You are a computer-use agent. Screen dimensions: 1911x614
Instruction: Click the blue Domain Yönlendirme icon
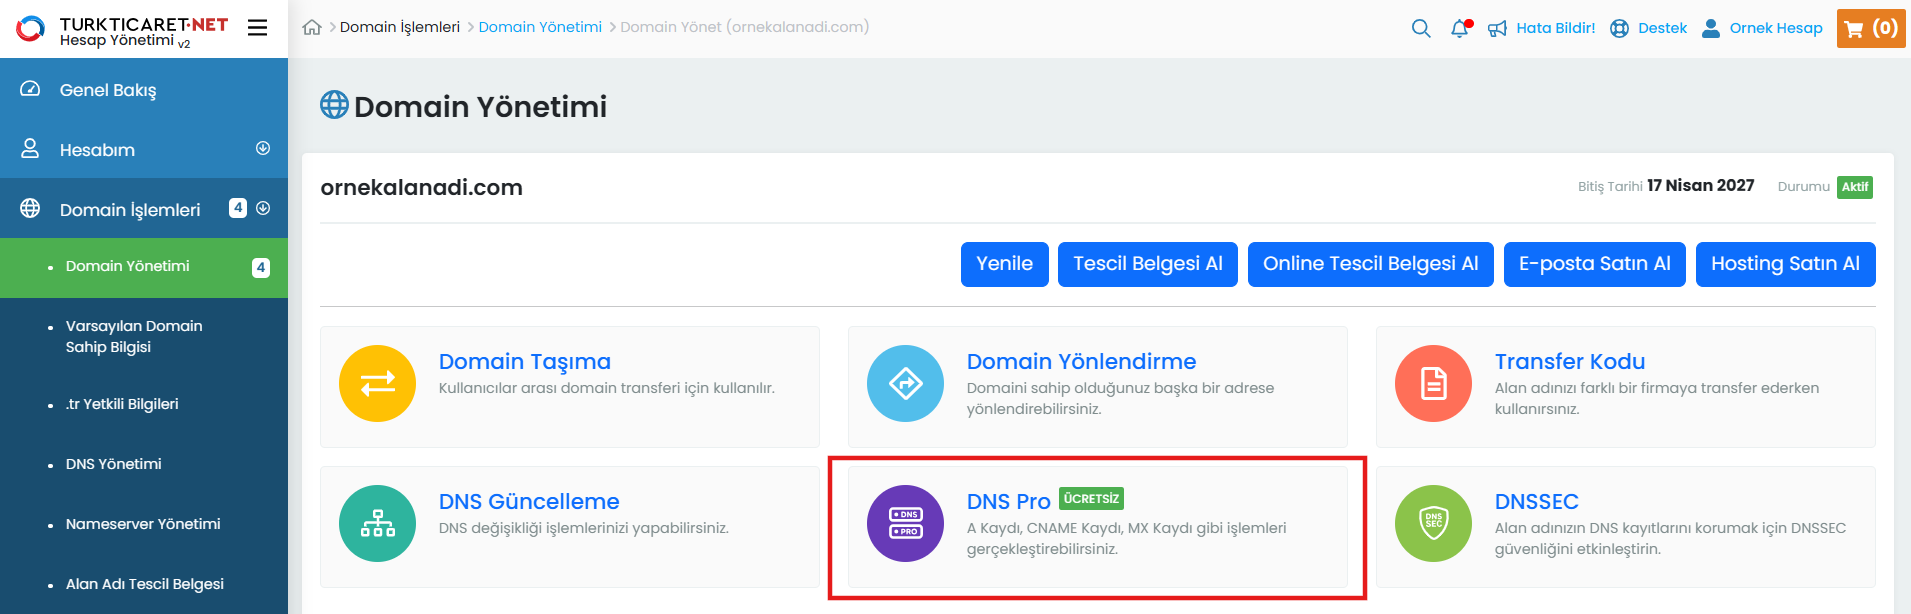(x=905, y=383)
